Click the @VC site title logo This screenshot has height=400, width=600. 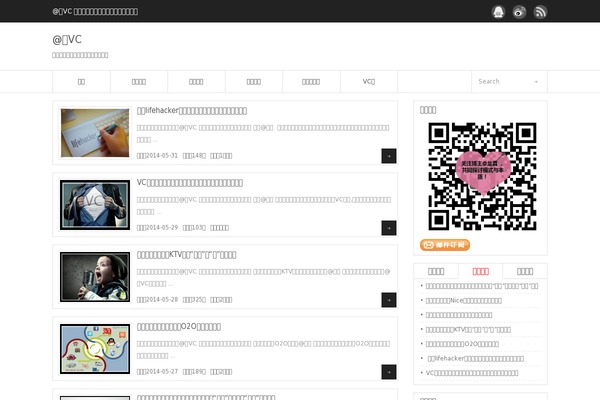pos(67,39)
